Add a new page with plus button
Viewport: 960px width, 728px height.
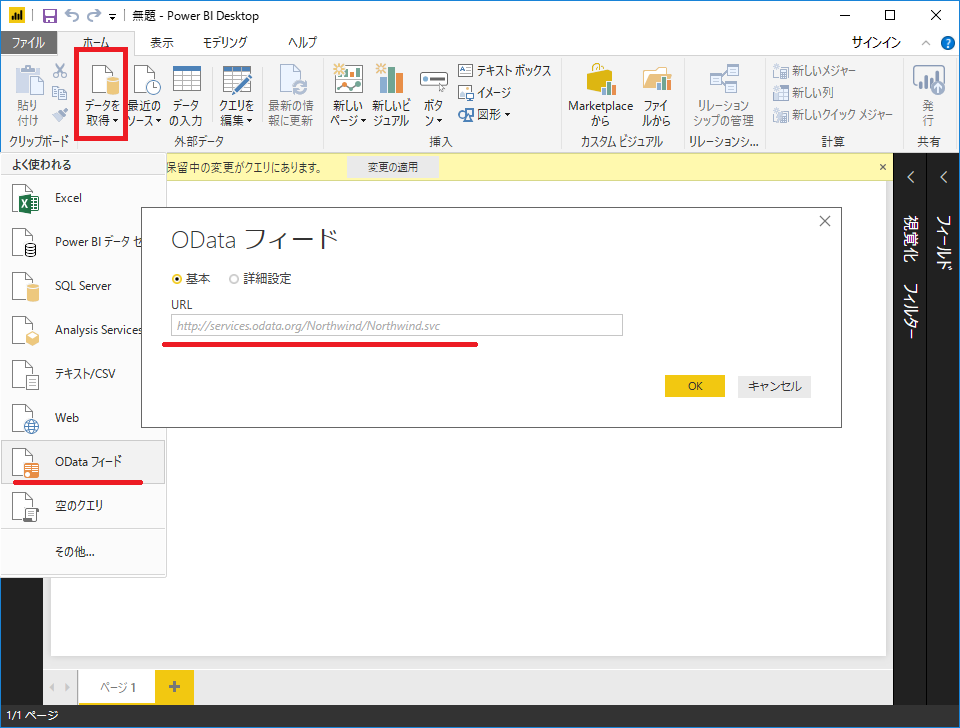[x=174, y=687]
